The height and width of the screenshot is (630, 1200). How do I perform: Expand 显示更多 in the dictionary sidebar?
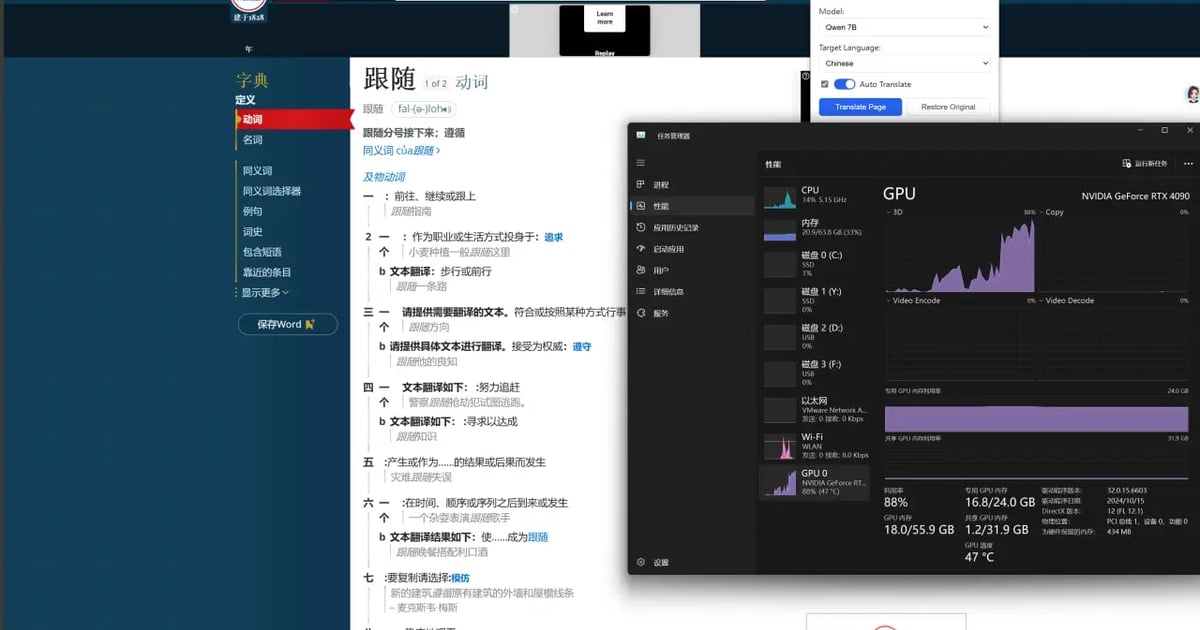tap(265, 293)
